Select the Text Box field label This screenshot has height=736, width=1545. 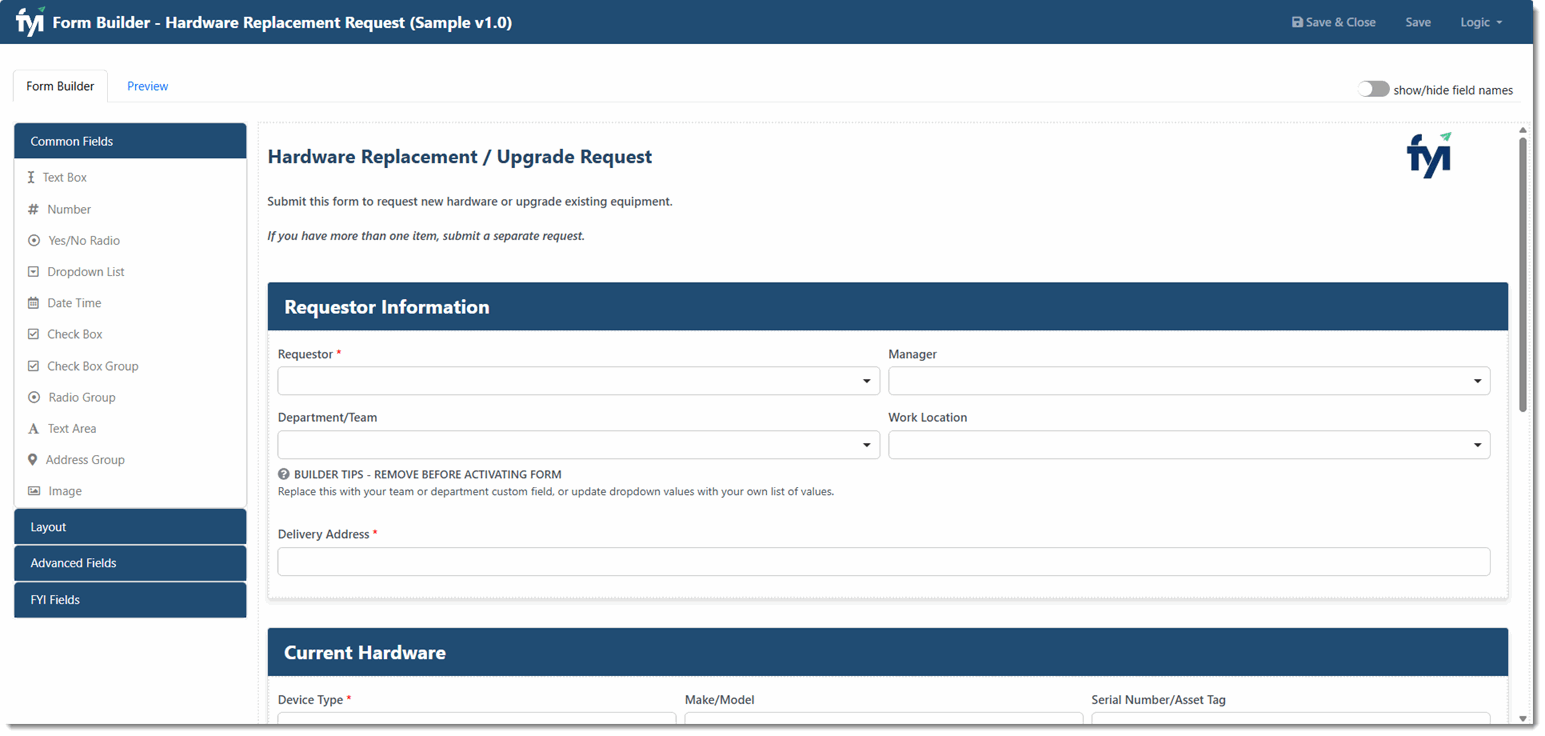click(65, 177)
